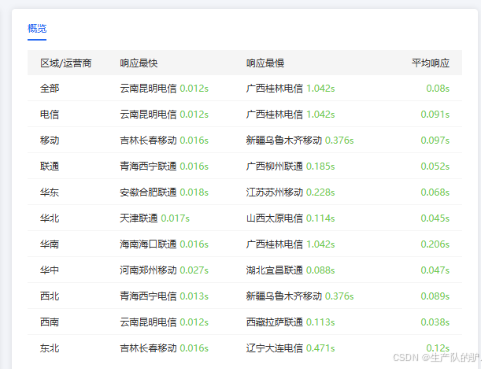Select average response 0.091s value
The image size is (486, 369).
435,114
